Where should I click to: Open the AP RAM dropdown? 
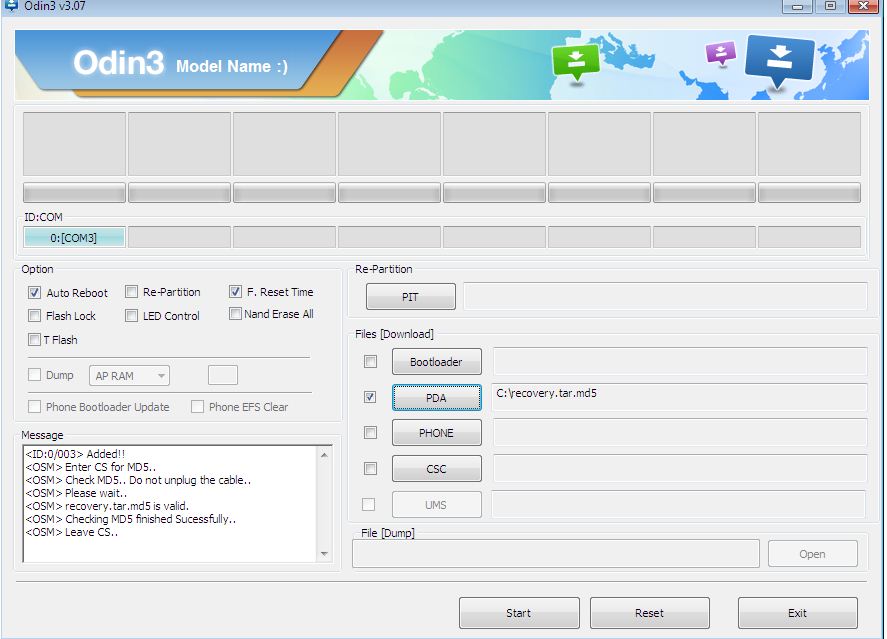pos(130,376)
